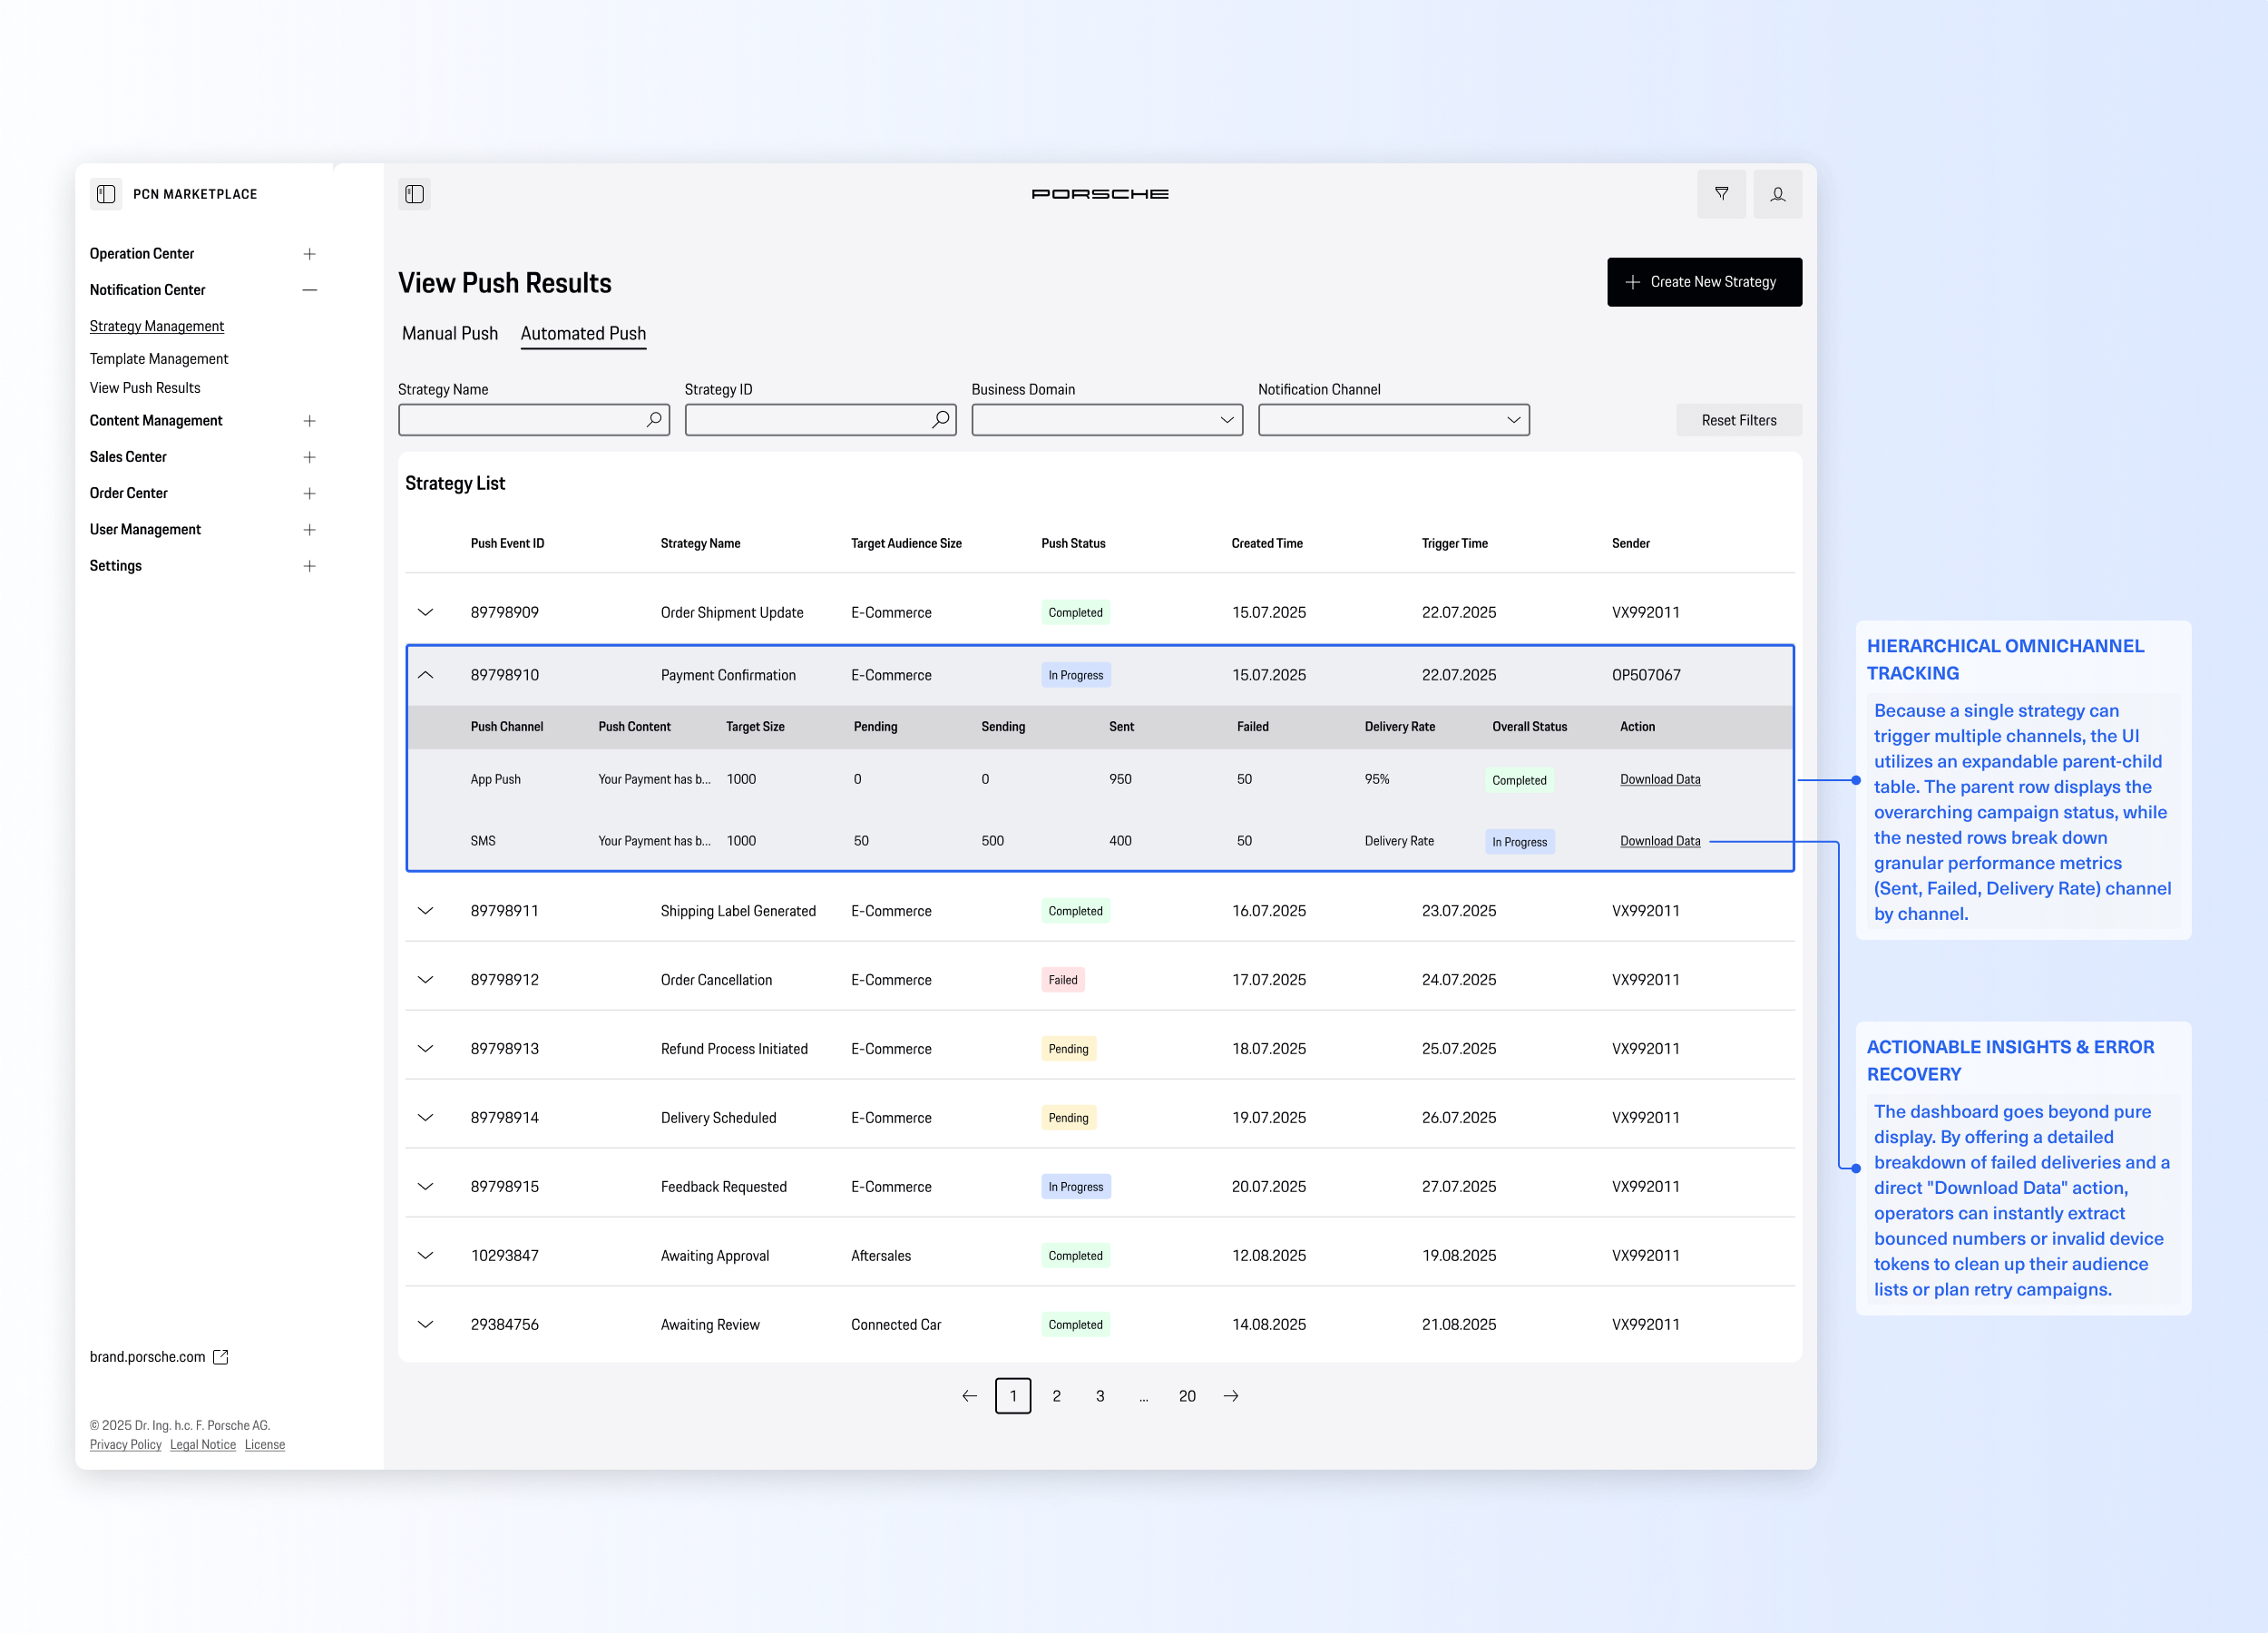Open Template Management in sidebar

click(158, 359)
